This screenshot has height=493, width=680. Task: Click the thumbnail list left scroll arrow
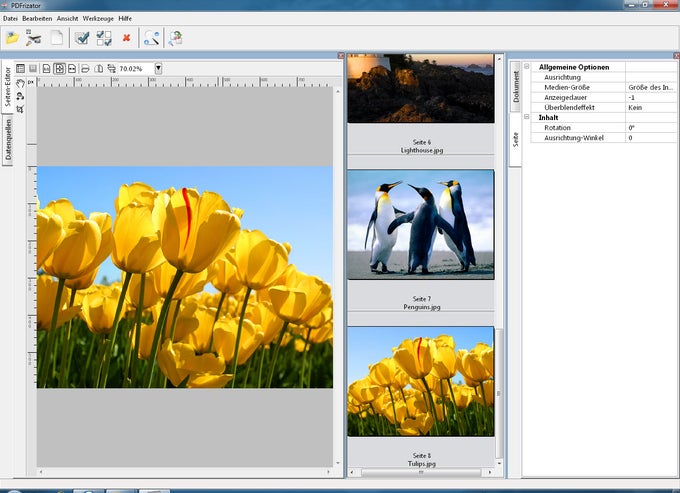352,472
